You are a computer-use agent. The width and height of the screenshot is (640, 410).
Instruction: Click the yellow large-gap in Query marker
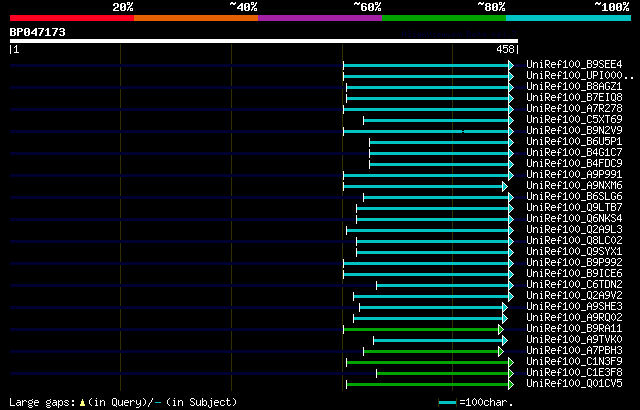(82, 403)
